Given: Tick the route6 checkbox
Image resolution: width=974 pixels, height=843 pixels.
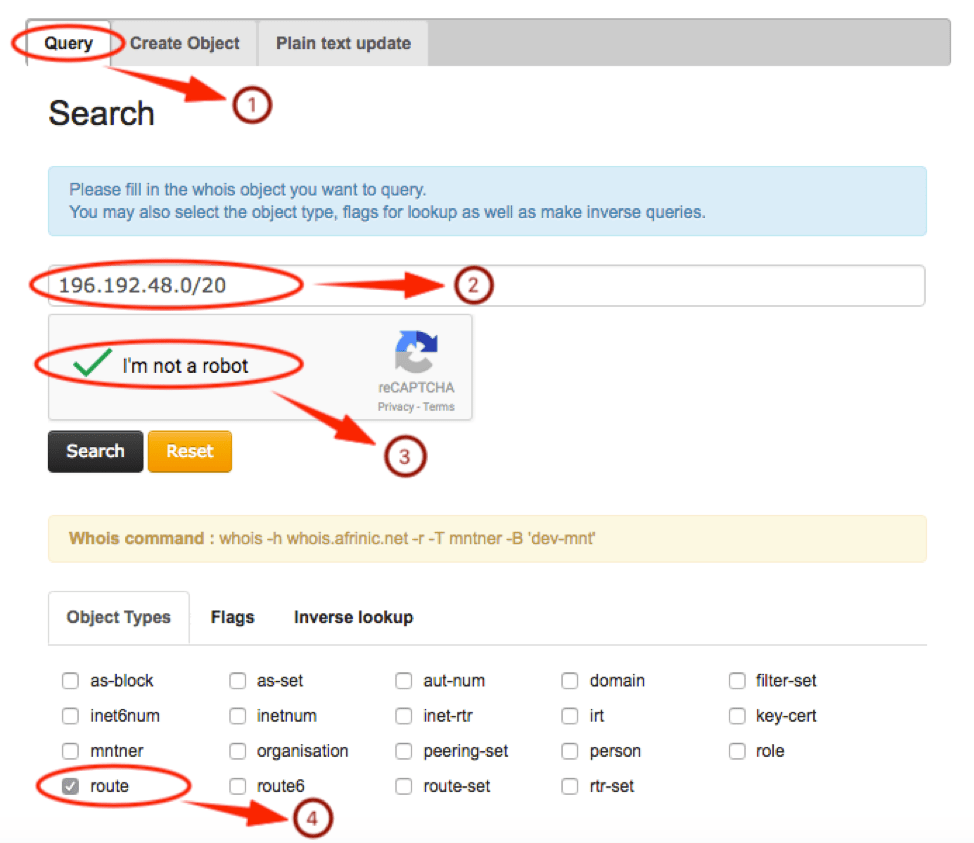Looking at the screenshot, I should [x=238, y=786].
